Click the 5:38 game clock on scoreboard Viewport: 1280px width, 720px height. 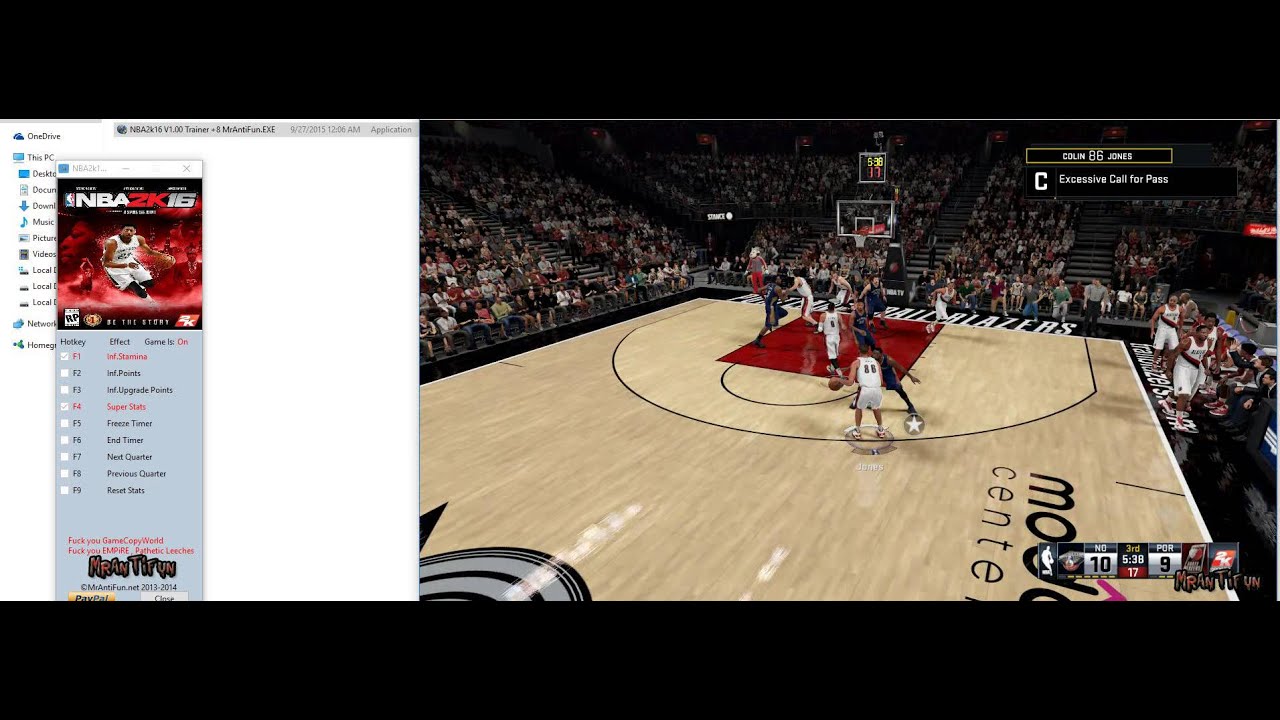[x=1132, y=560]
